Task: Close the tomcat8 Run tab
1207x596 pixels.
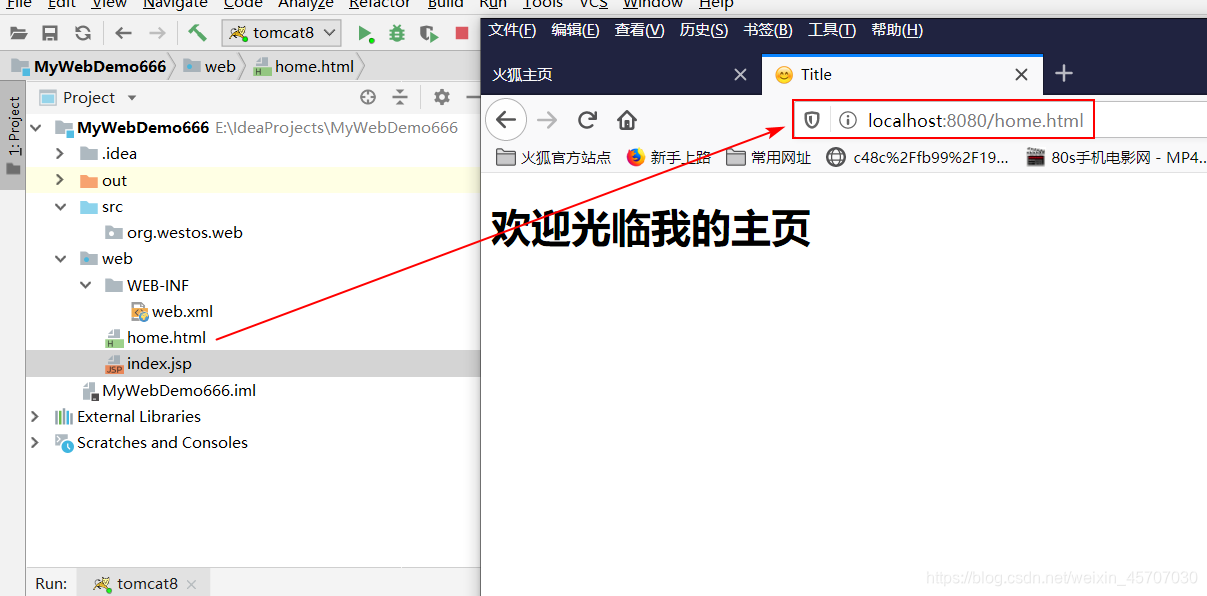Action: pos(192,584)
